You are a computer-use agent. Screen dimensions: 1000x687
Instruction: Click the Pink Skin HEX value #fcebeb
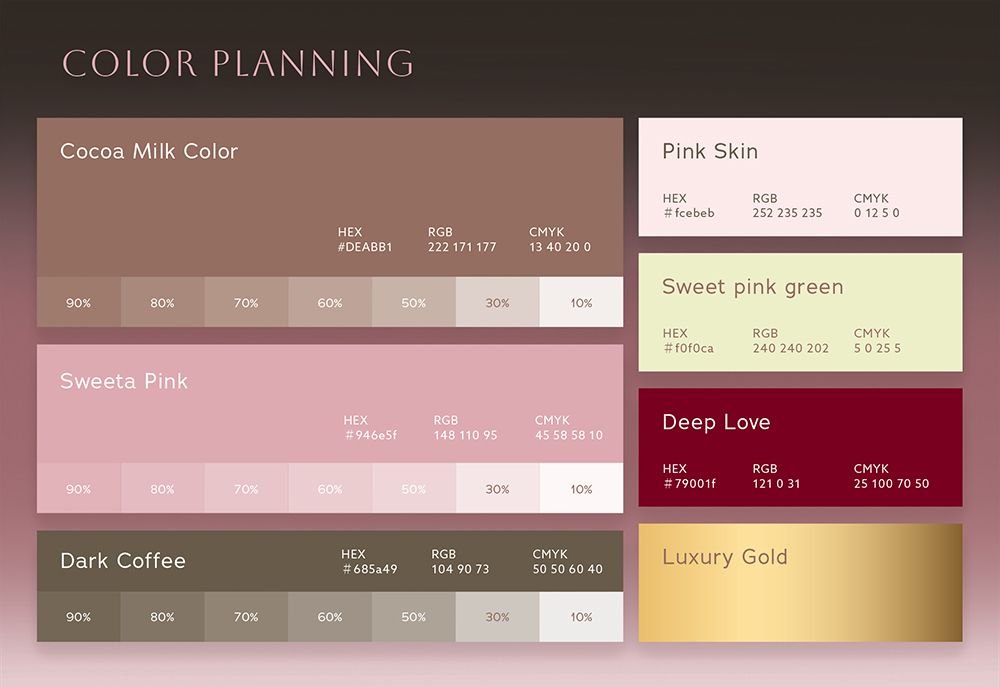point(689,213)
